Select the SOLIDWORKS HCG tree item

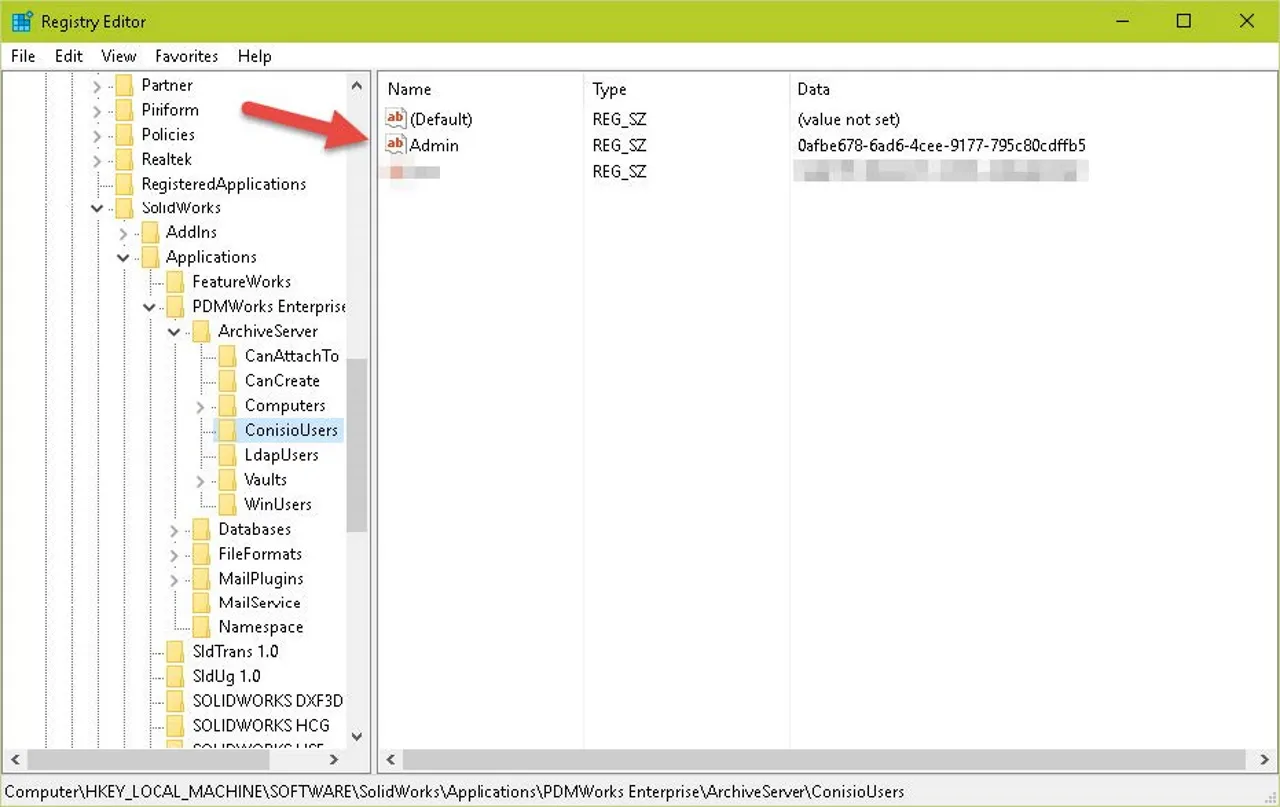[261, 725]
